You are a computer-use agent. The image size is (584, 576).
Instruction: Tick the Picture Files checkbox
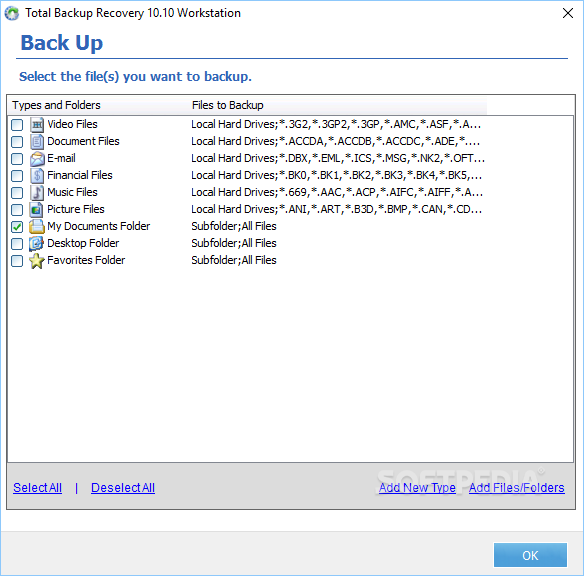(17, 210)
